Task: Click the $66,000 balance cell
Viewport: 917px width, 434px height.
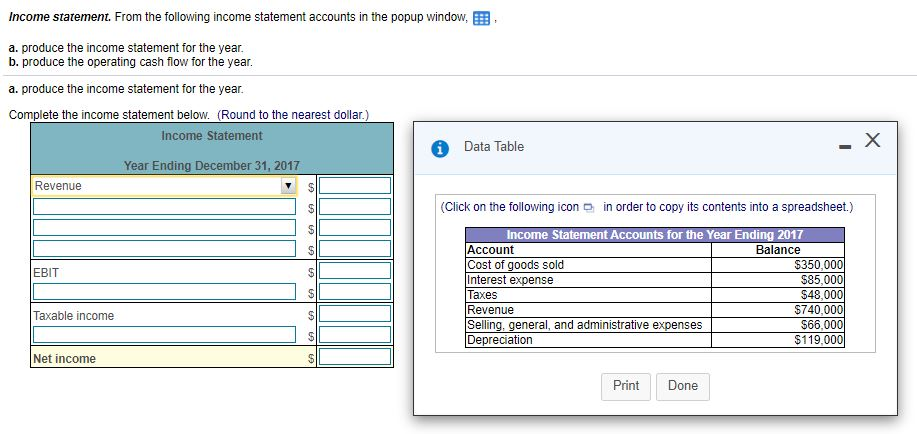Action: tap(778, 325)
